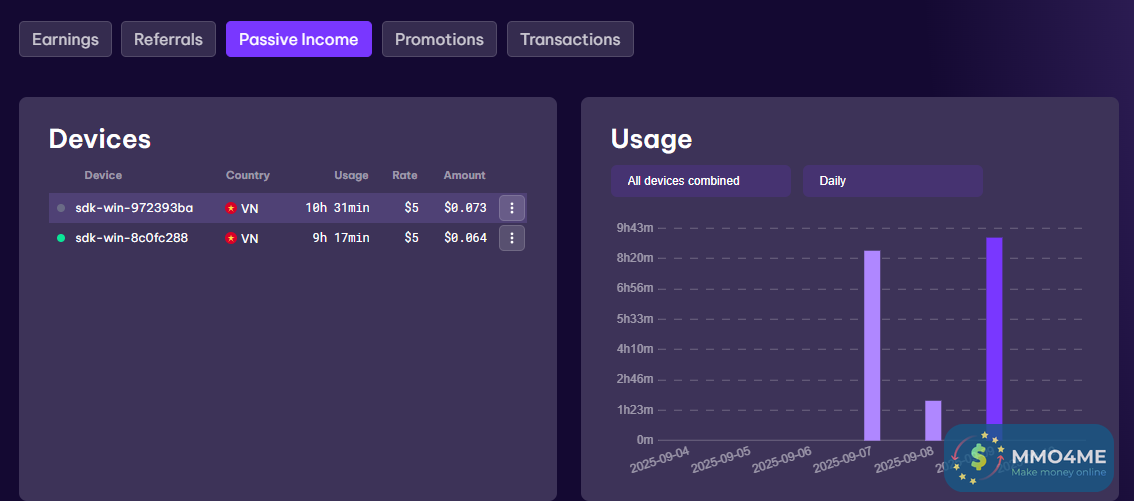Open the Referrals tab

(x=168, y=40)
